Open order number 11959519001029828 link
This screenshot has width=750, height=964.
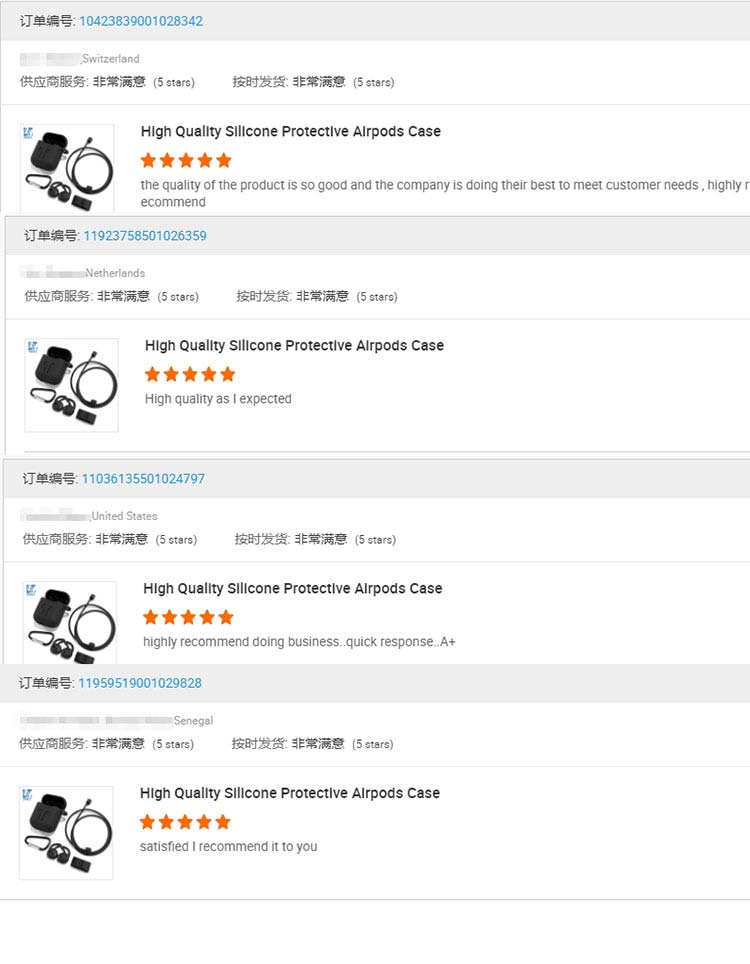tap(140, 683)
